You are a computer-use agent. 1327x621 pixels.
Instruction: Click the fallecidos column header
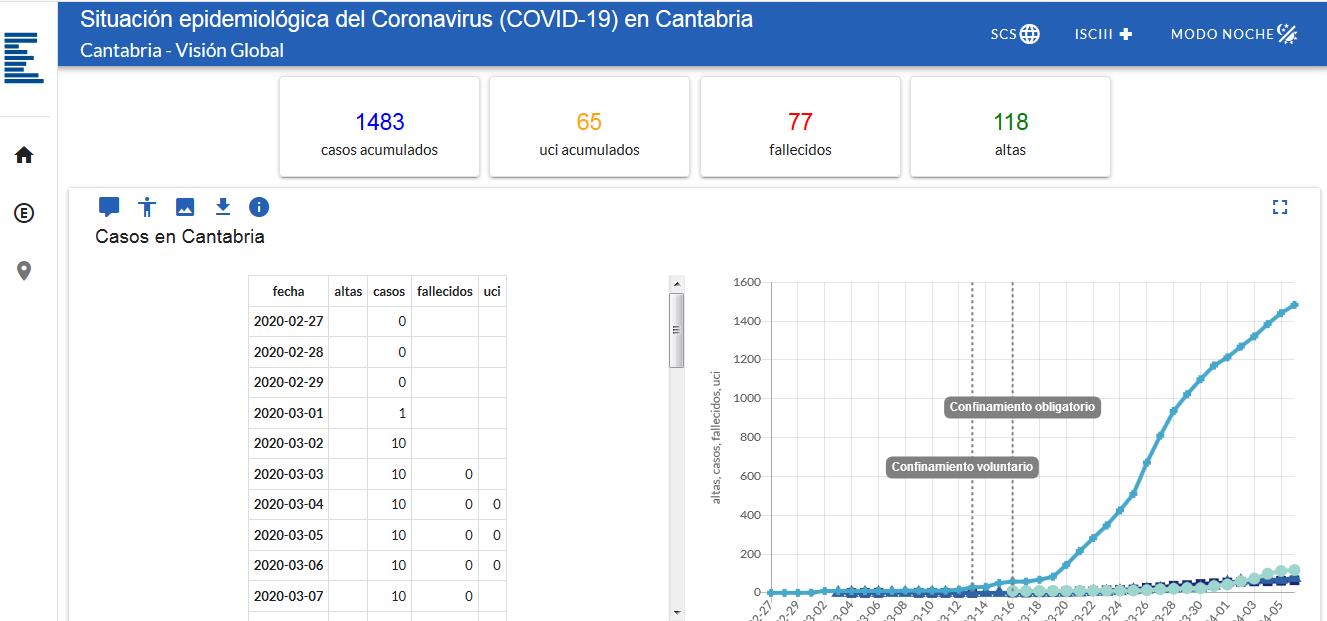point(445,291)
